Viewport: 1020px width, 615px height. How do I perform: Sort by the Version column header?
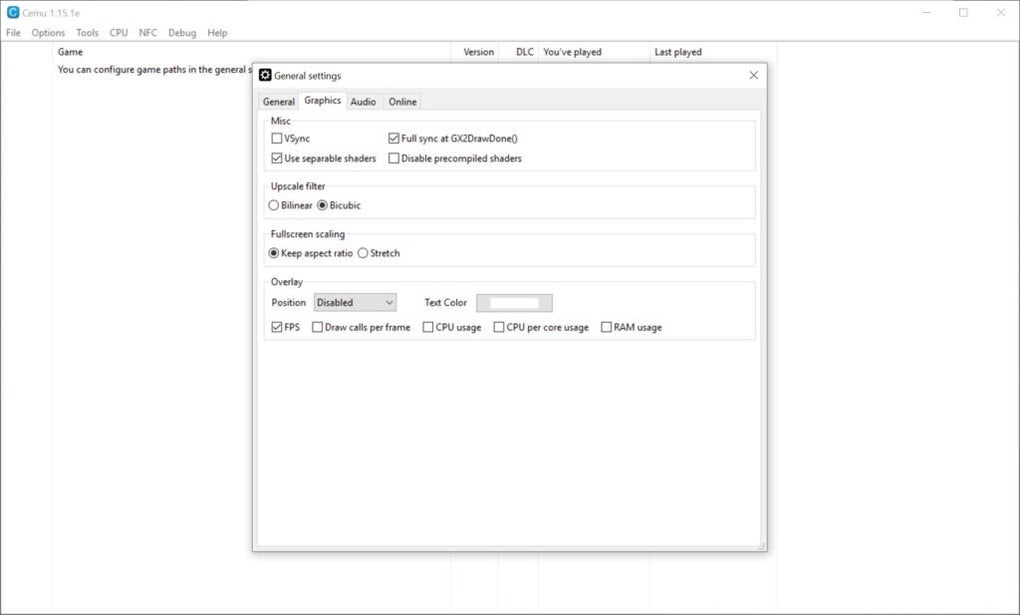pos(475,52)
